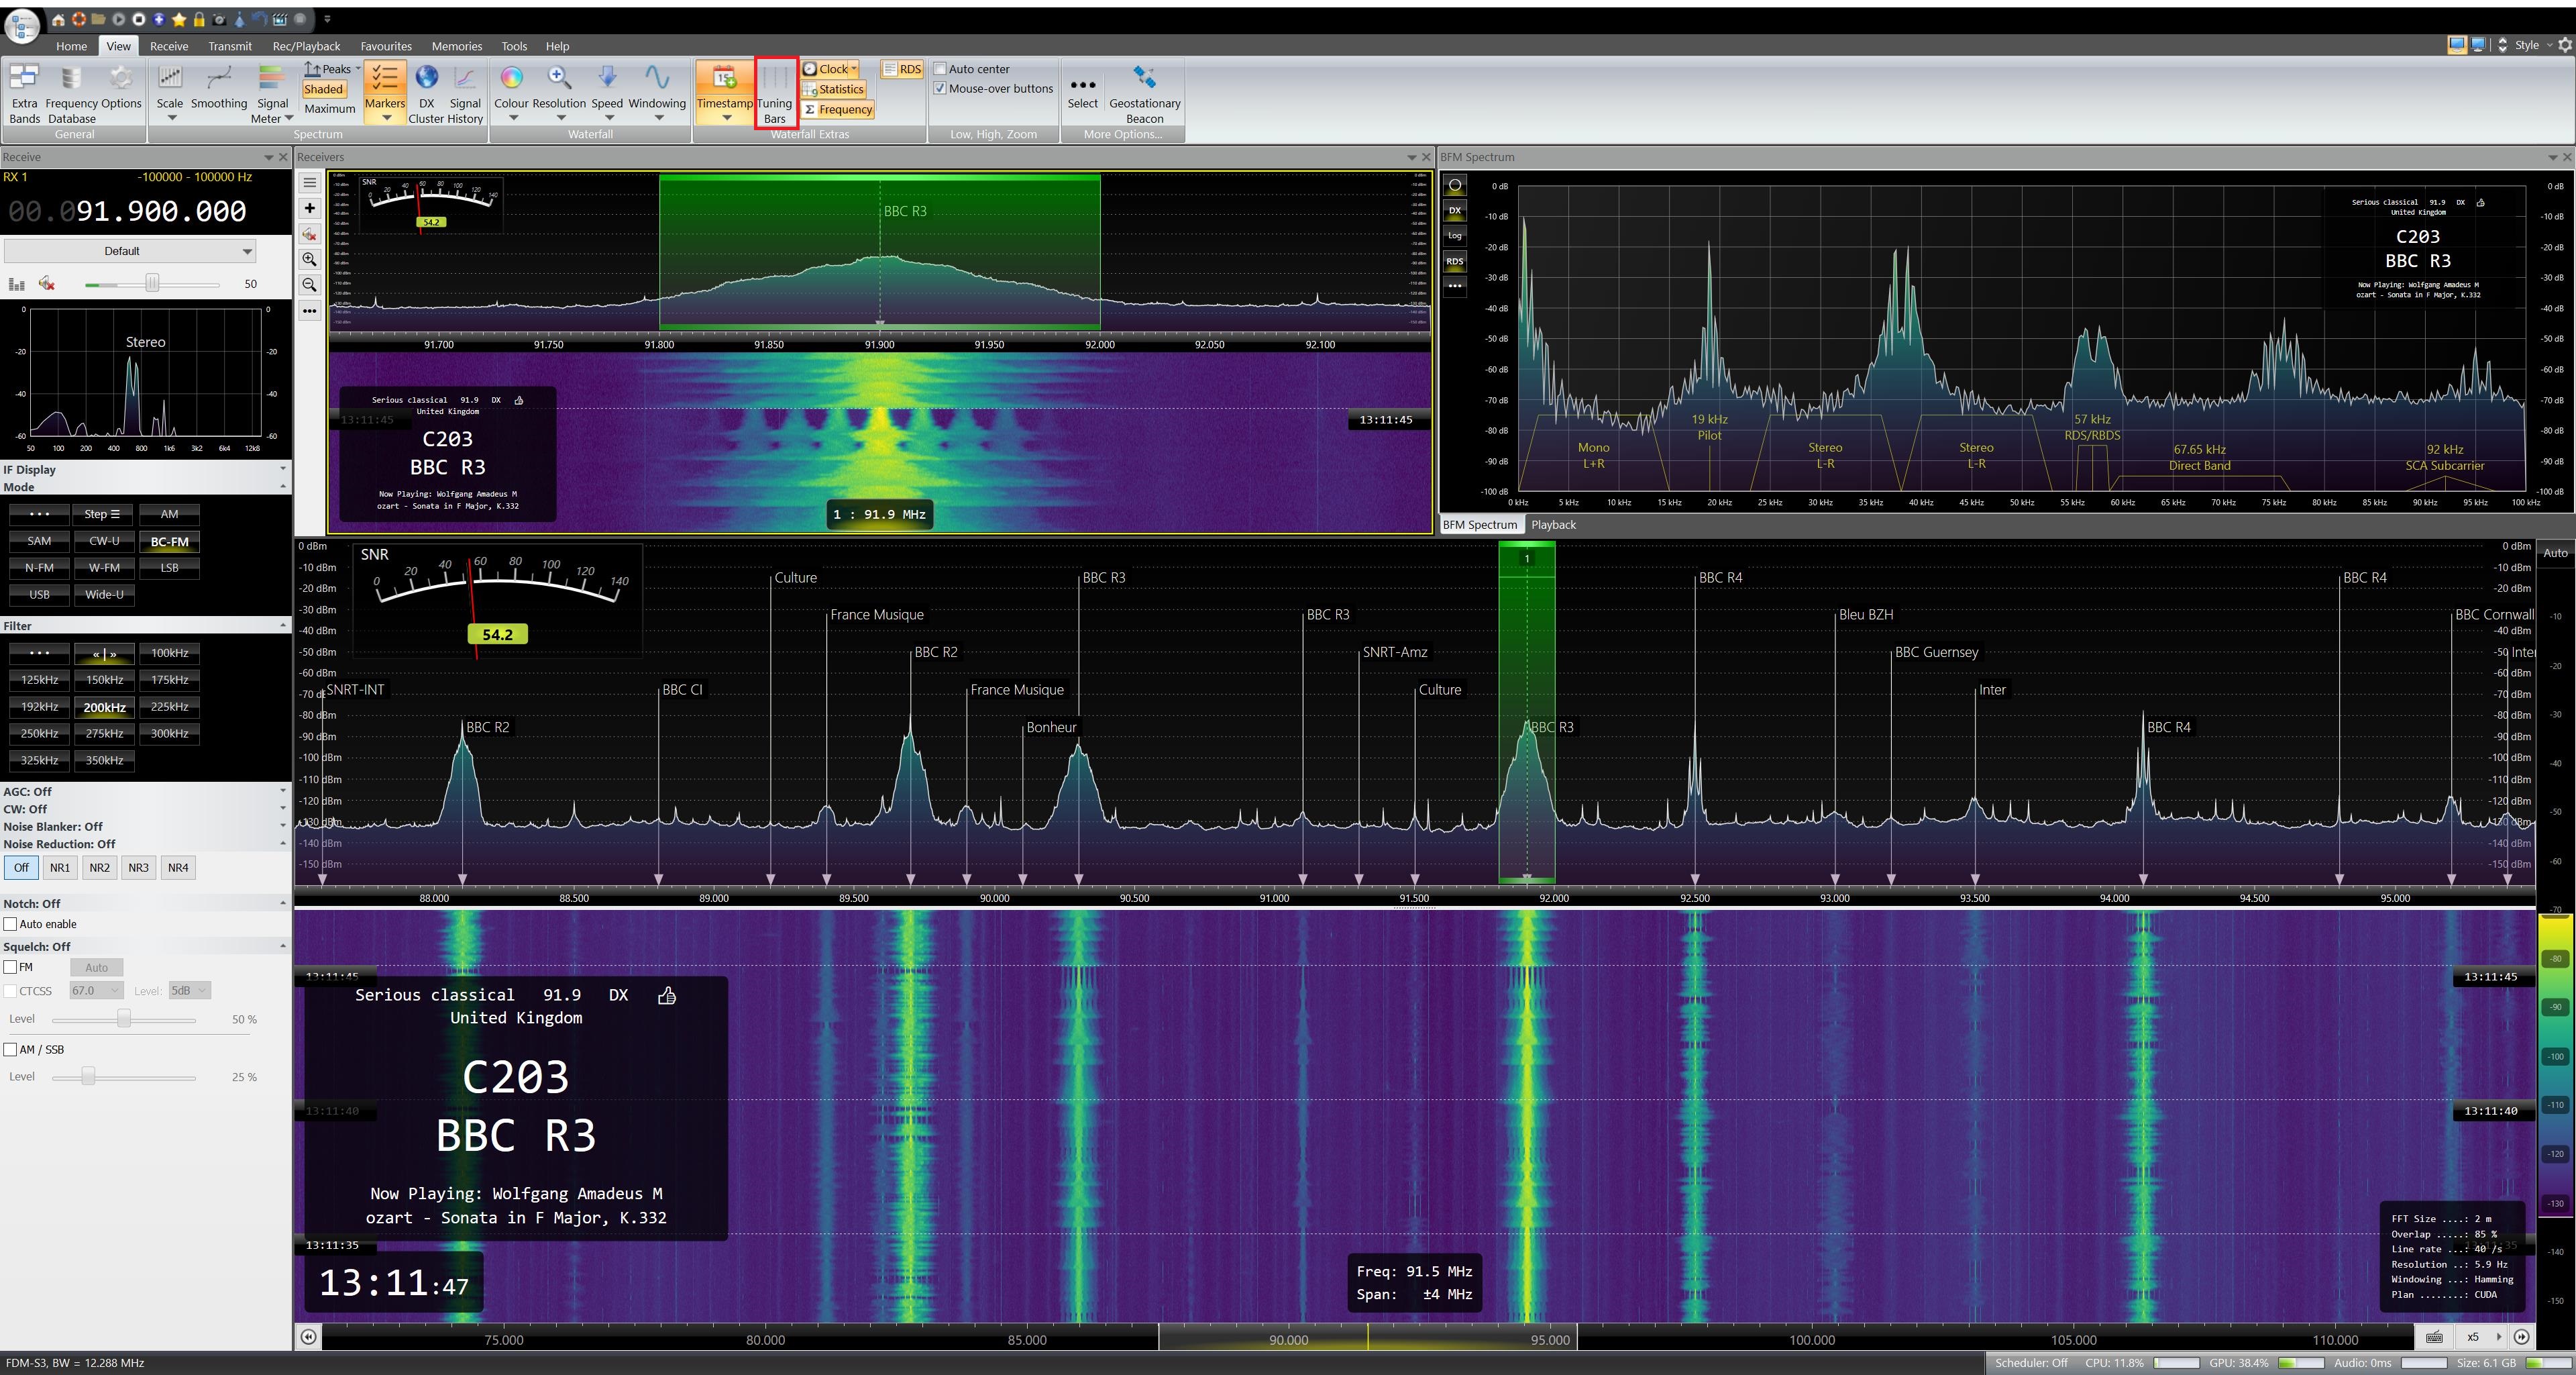The height and width of the screenshot is (1375, 2576).
Task: Mute audio with the speaker icon
Action: pos(46,284)
